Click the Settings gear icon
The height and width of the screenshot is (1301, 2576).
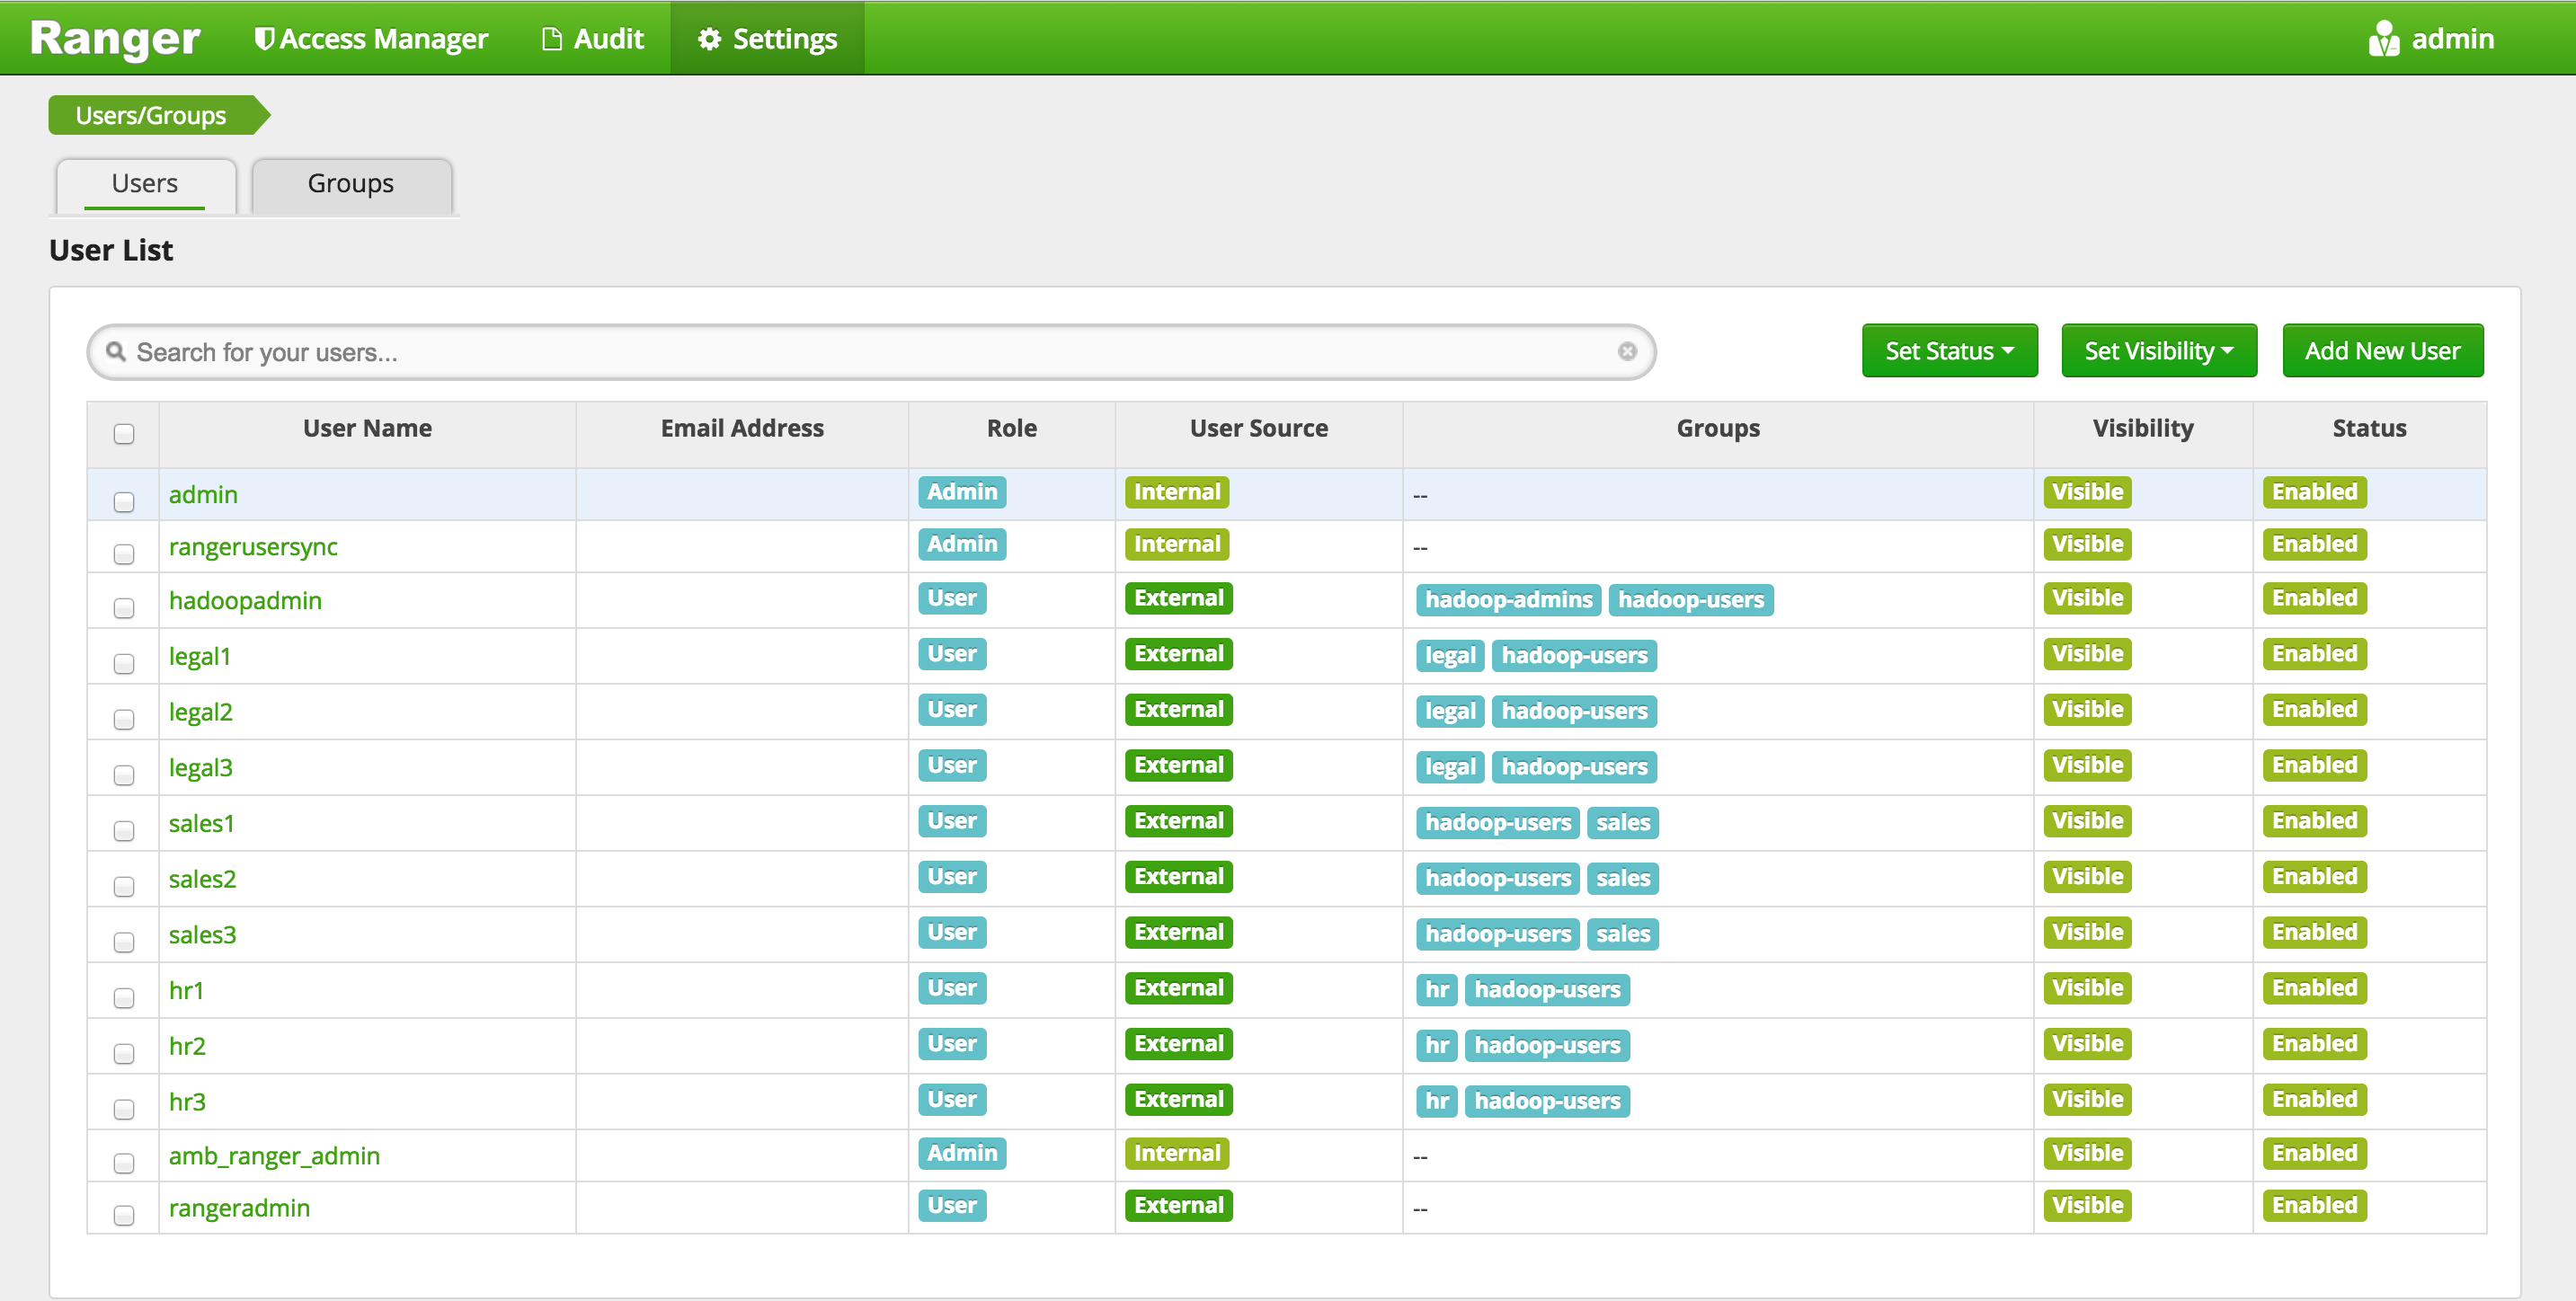coord(709,38)
